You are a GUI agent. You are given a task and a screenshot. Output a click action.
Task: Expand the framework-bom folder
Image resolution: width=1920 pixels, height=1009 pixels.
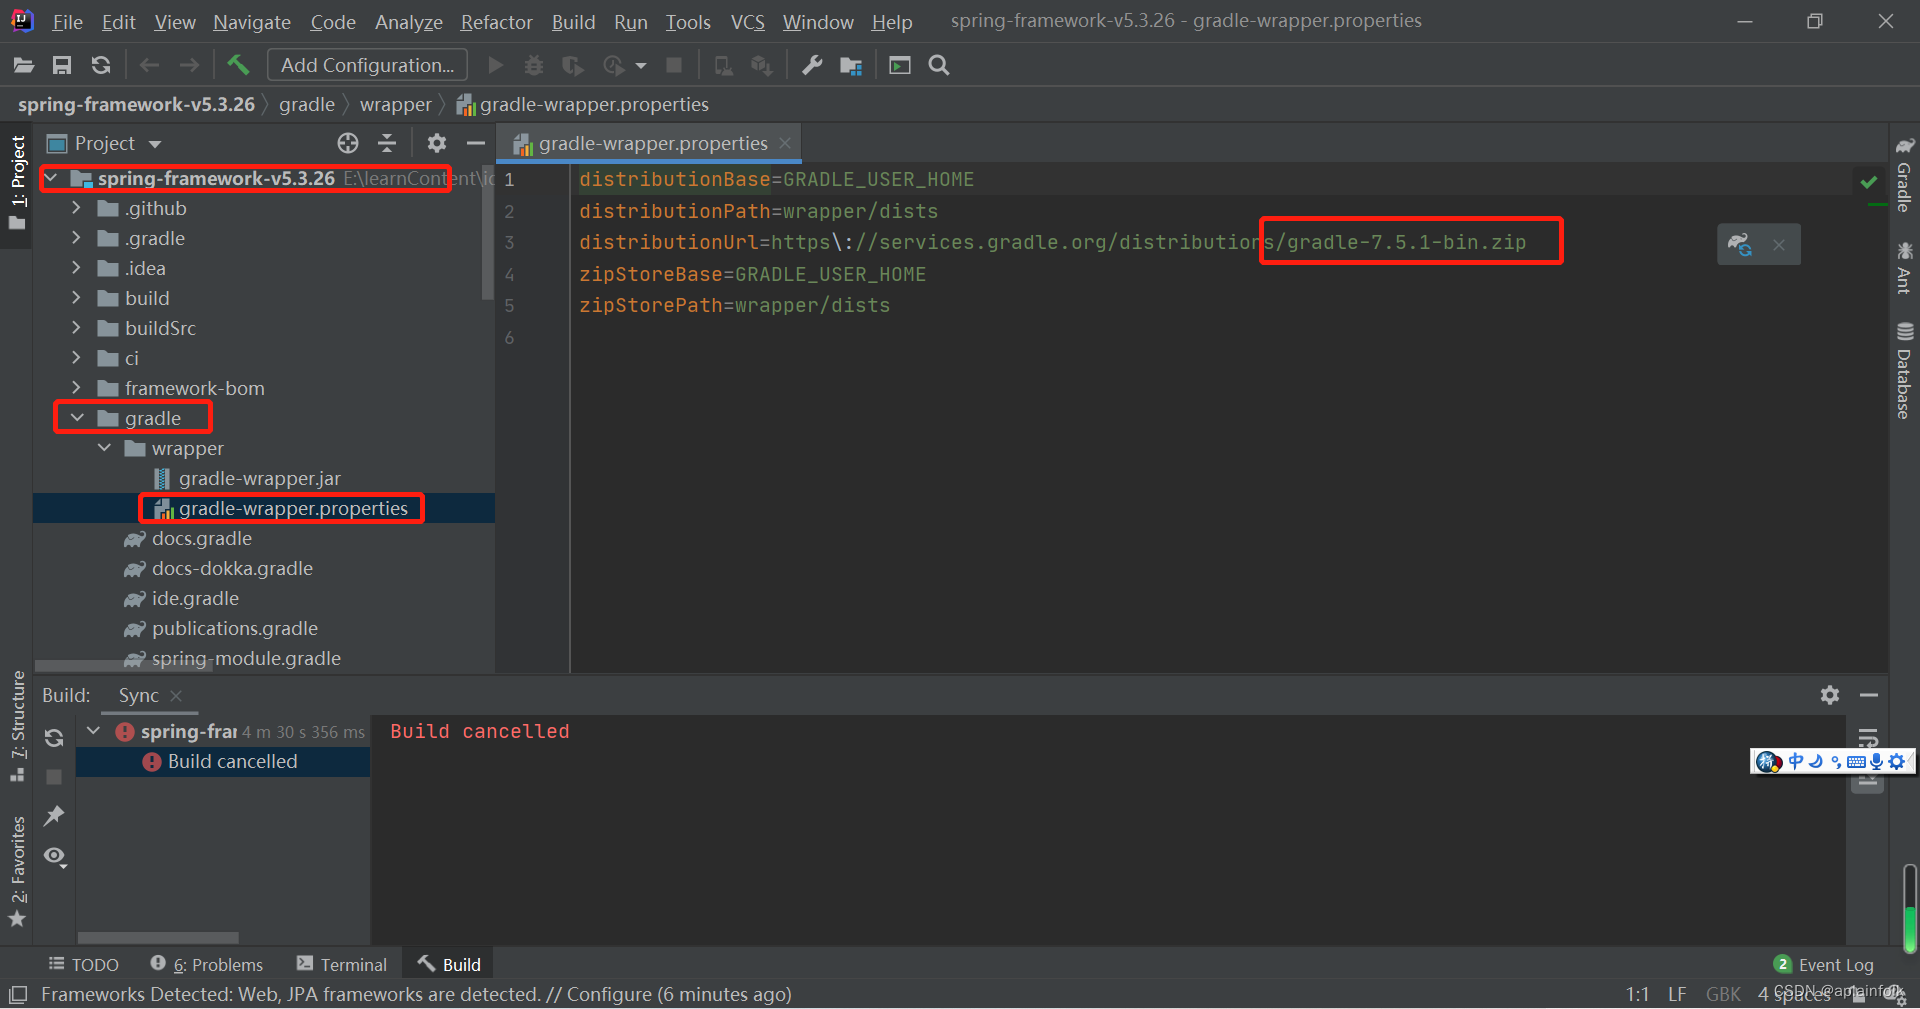pyautogui.click(x=76, y=388)
